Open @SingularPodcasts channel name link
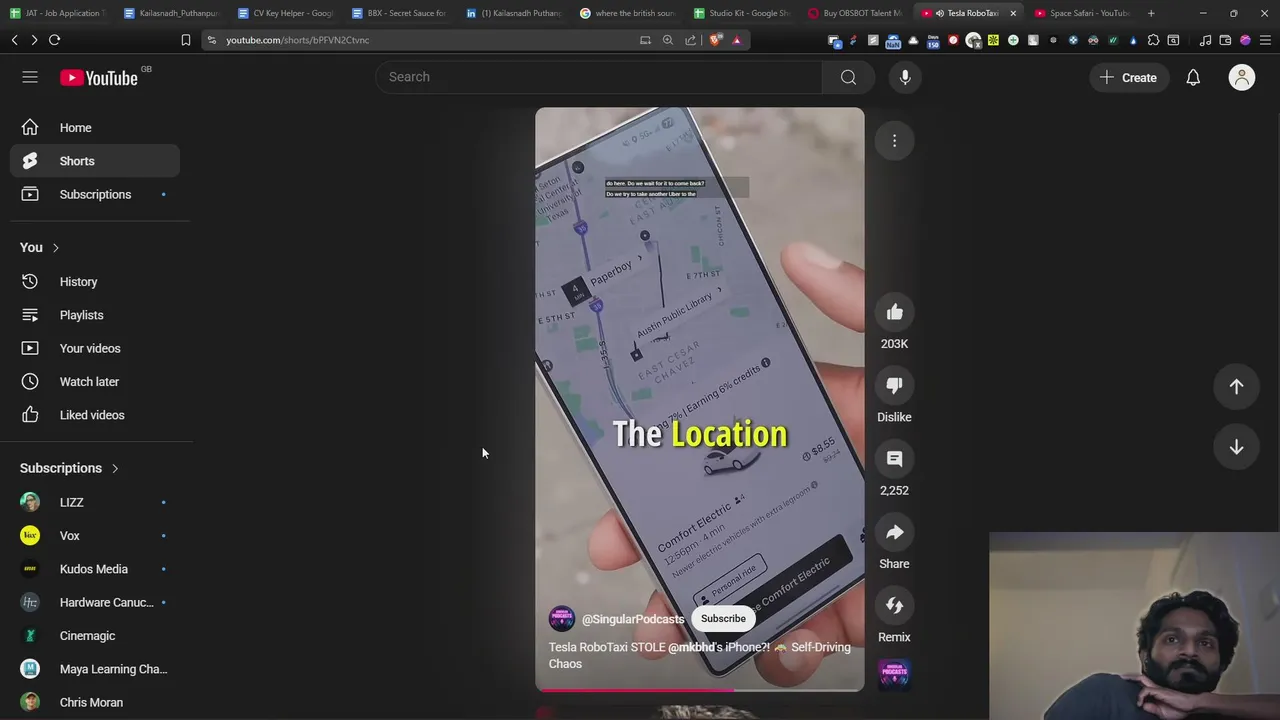 [633, 619]
